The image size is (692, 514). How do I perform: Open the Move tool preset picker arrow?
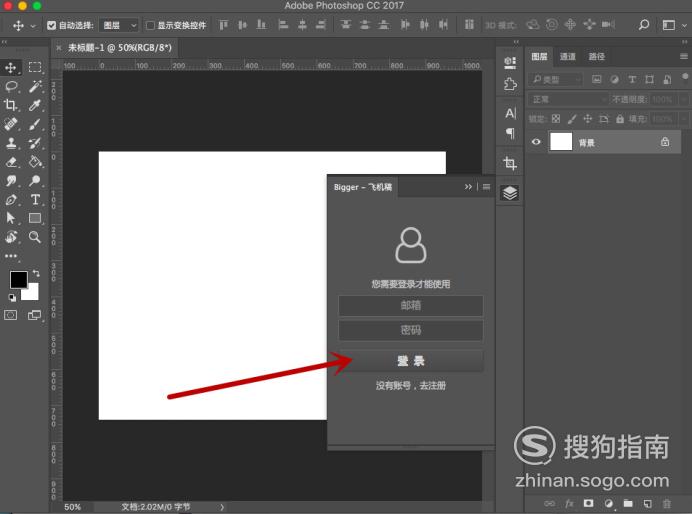(33, 26)
